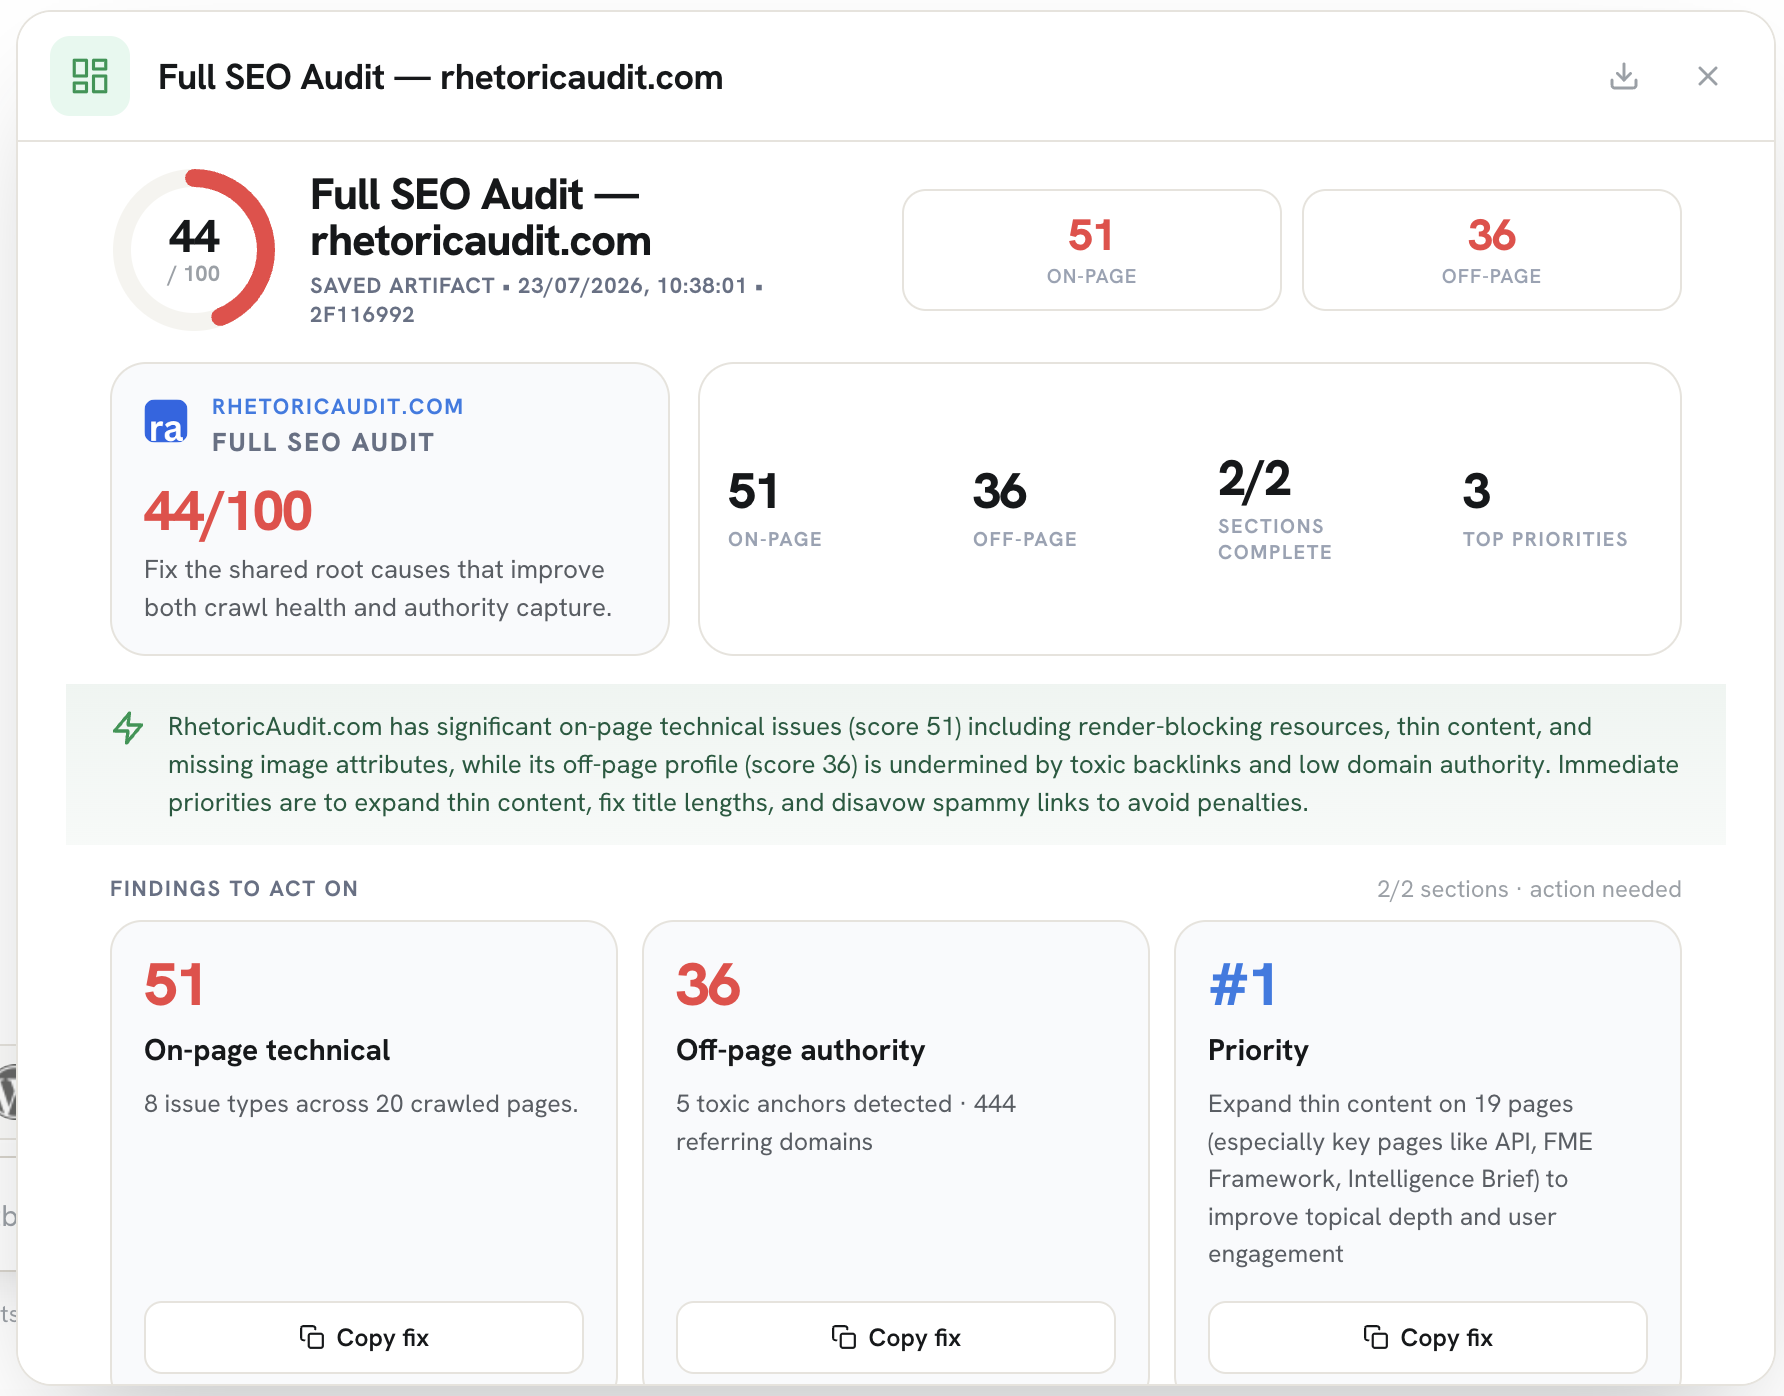The width and height of the screenshot is (1784, 1396).
Task: Click the green RhetoricAudit.com summary paragraph
Action: [x=923, y=765]
